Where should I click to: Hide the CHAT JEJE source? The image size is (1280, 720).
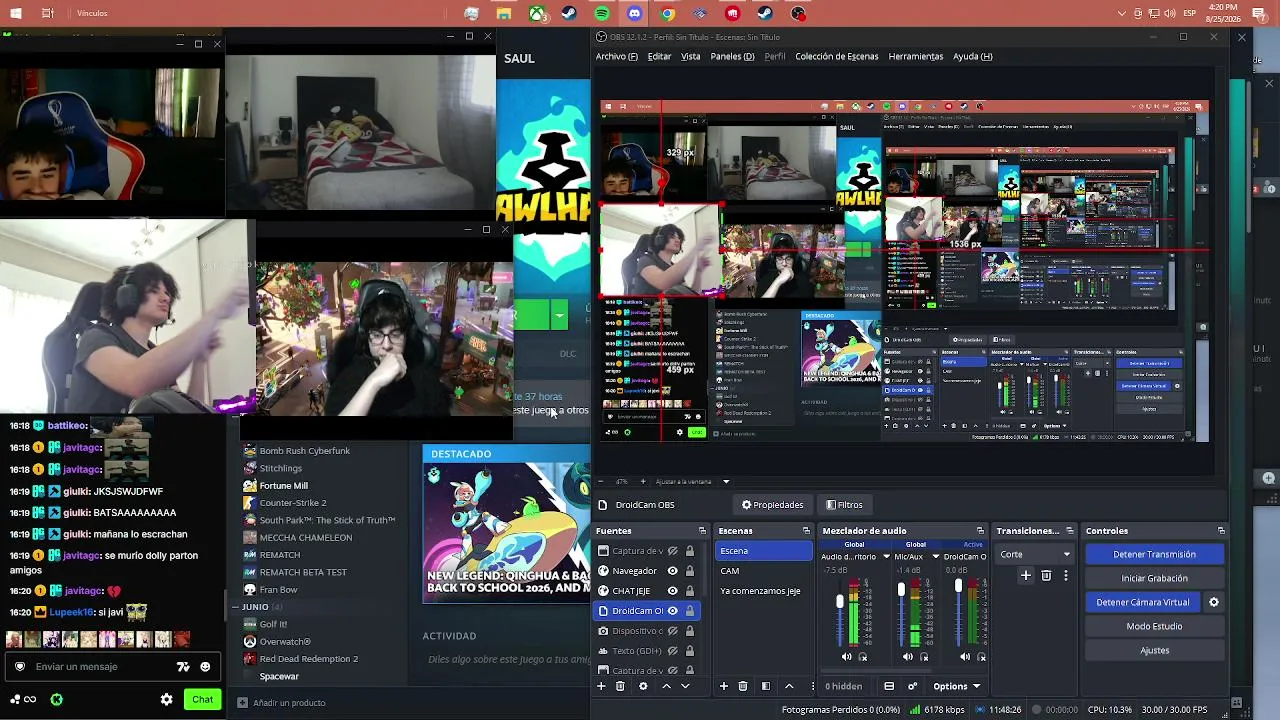[672, 591]
